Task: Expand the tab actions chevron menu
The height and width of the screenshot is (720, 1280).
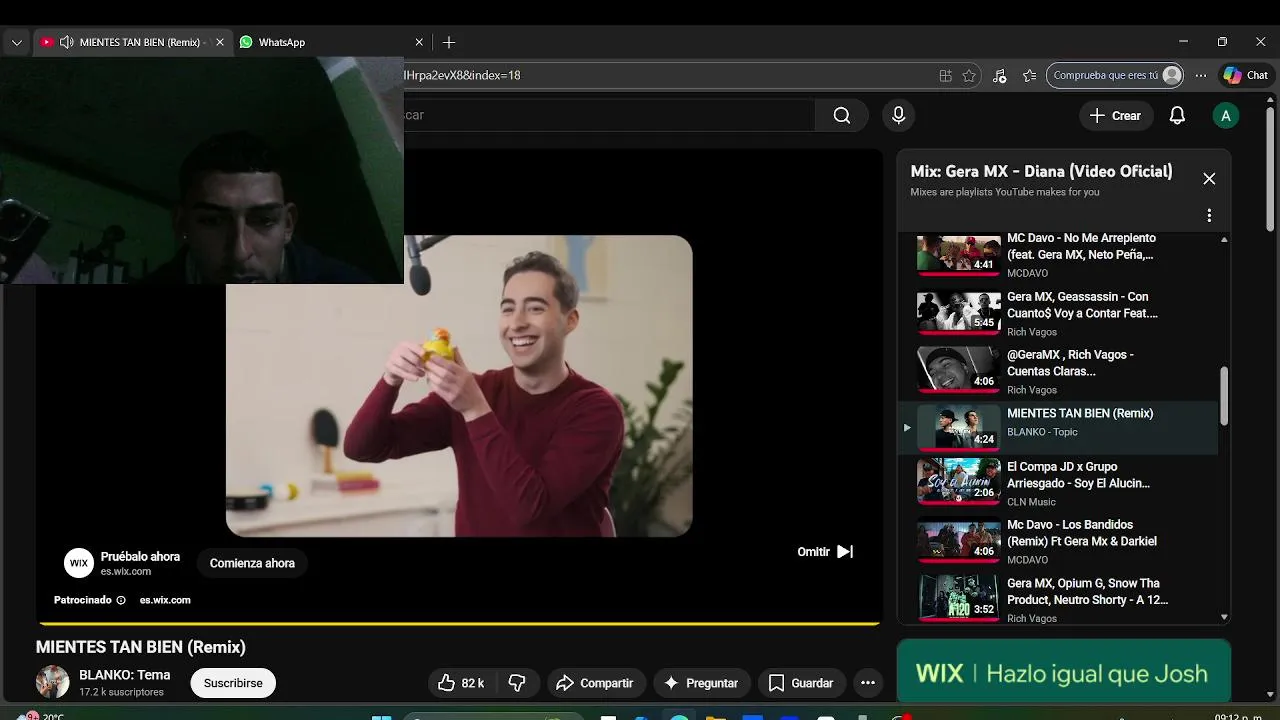Action: click(x=16, y=42)
